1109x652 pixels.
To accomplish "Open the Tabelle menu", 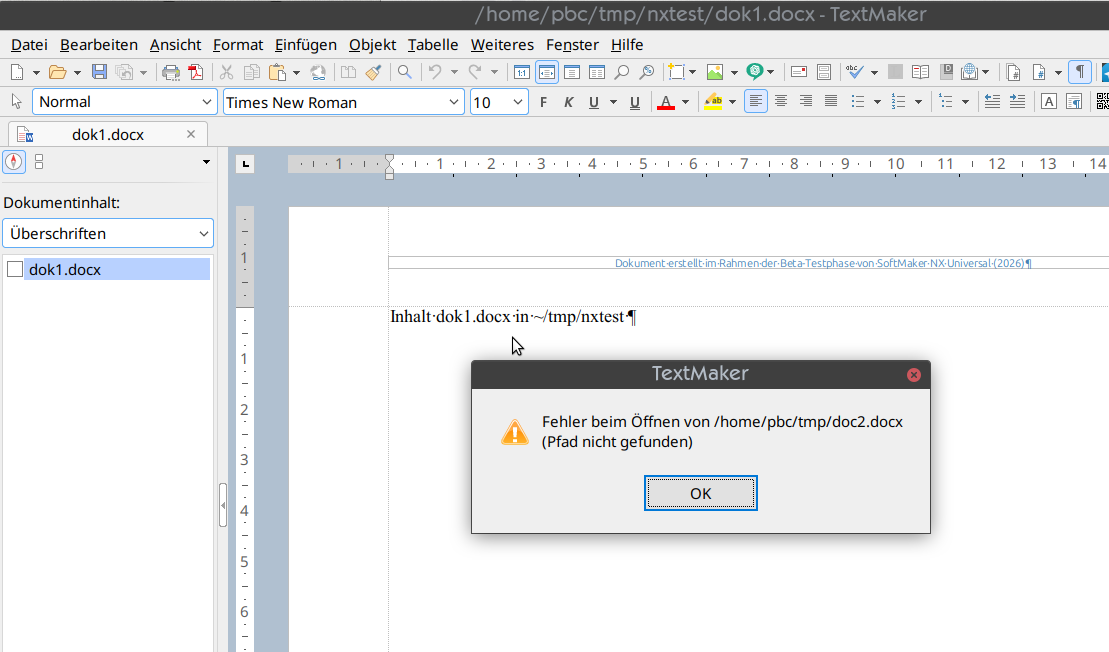I will (x=433, y=45).
